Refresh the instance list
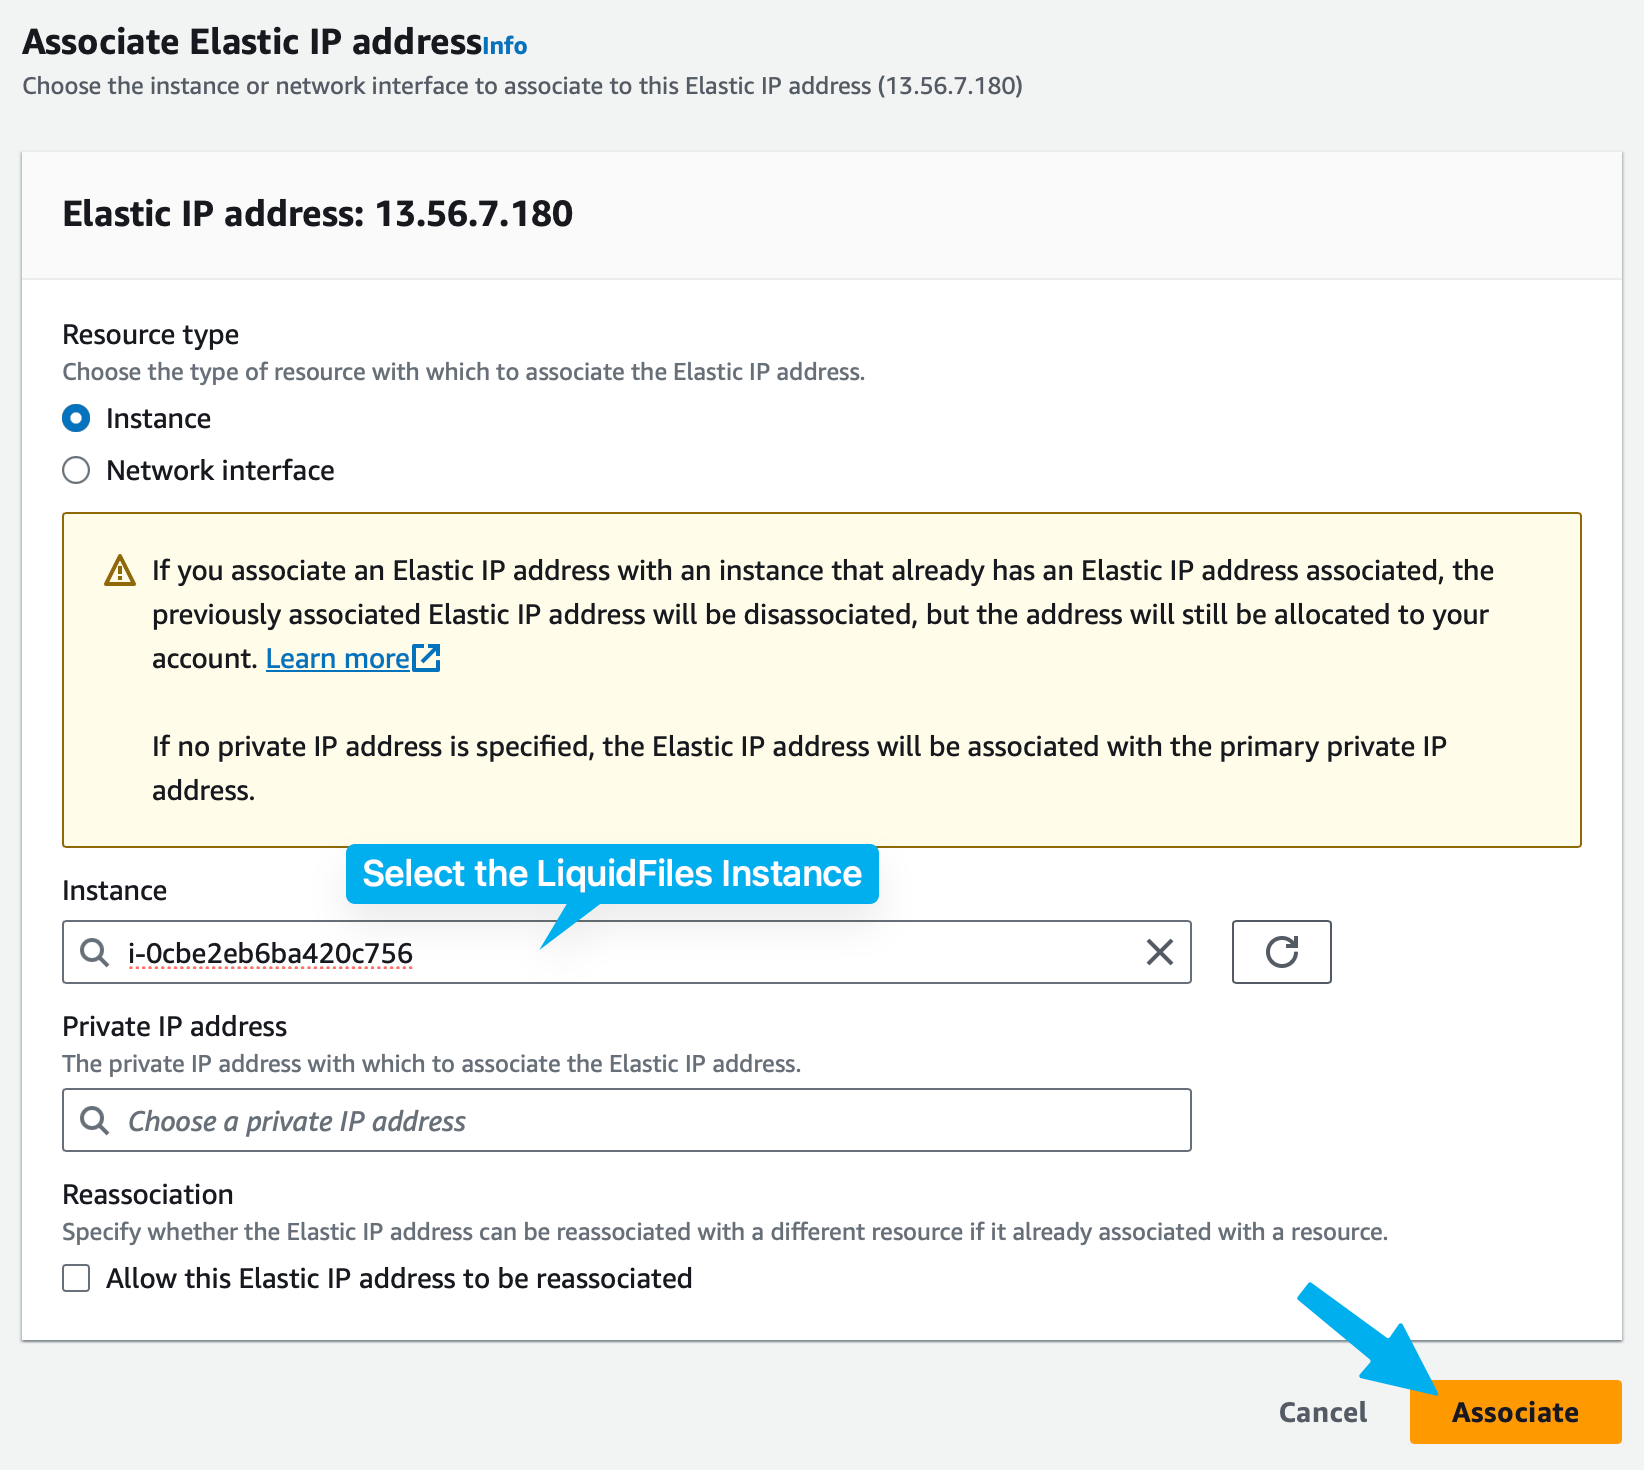Viewport: 1644px width, 1470px height. pyautogui.click(x=1281, y=952)
